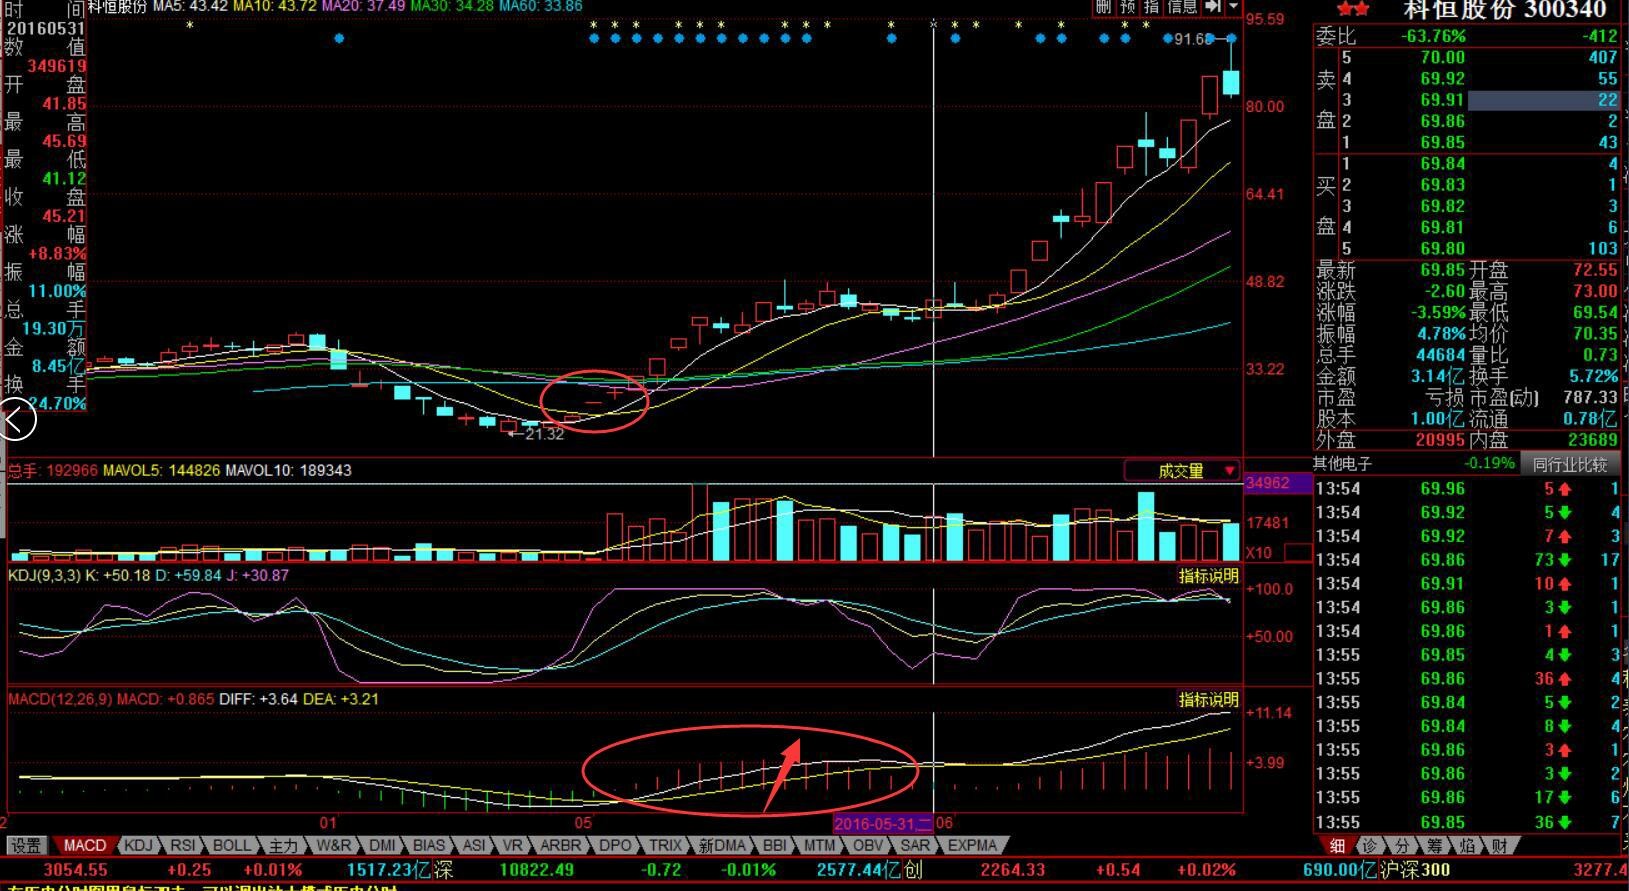Viewport: 1629px width, 891px height.
Task: Select the ARBR indicator tab
Action: [560, 845]
